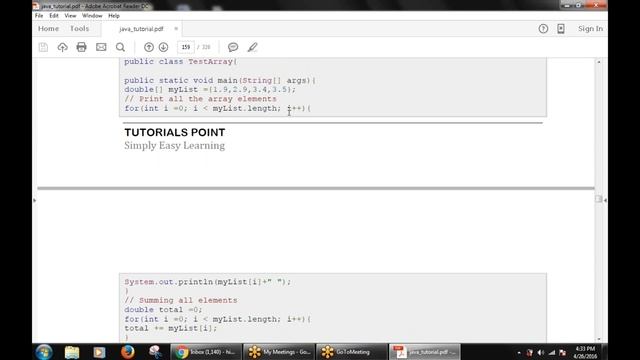Click the "public class TestArray" code line
Screen dimensions: 640x360
tap(180, 62)
